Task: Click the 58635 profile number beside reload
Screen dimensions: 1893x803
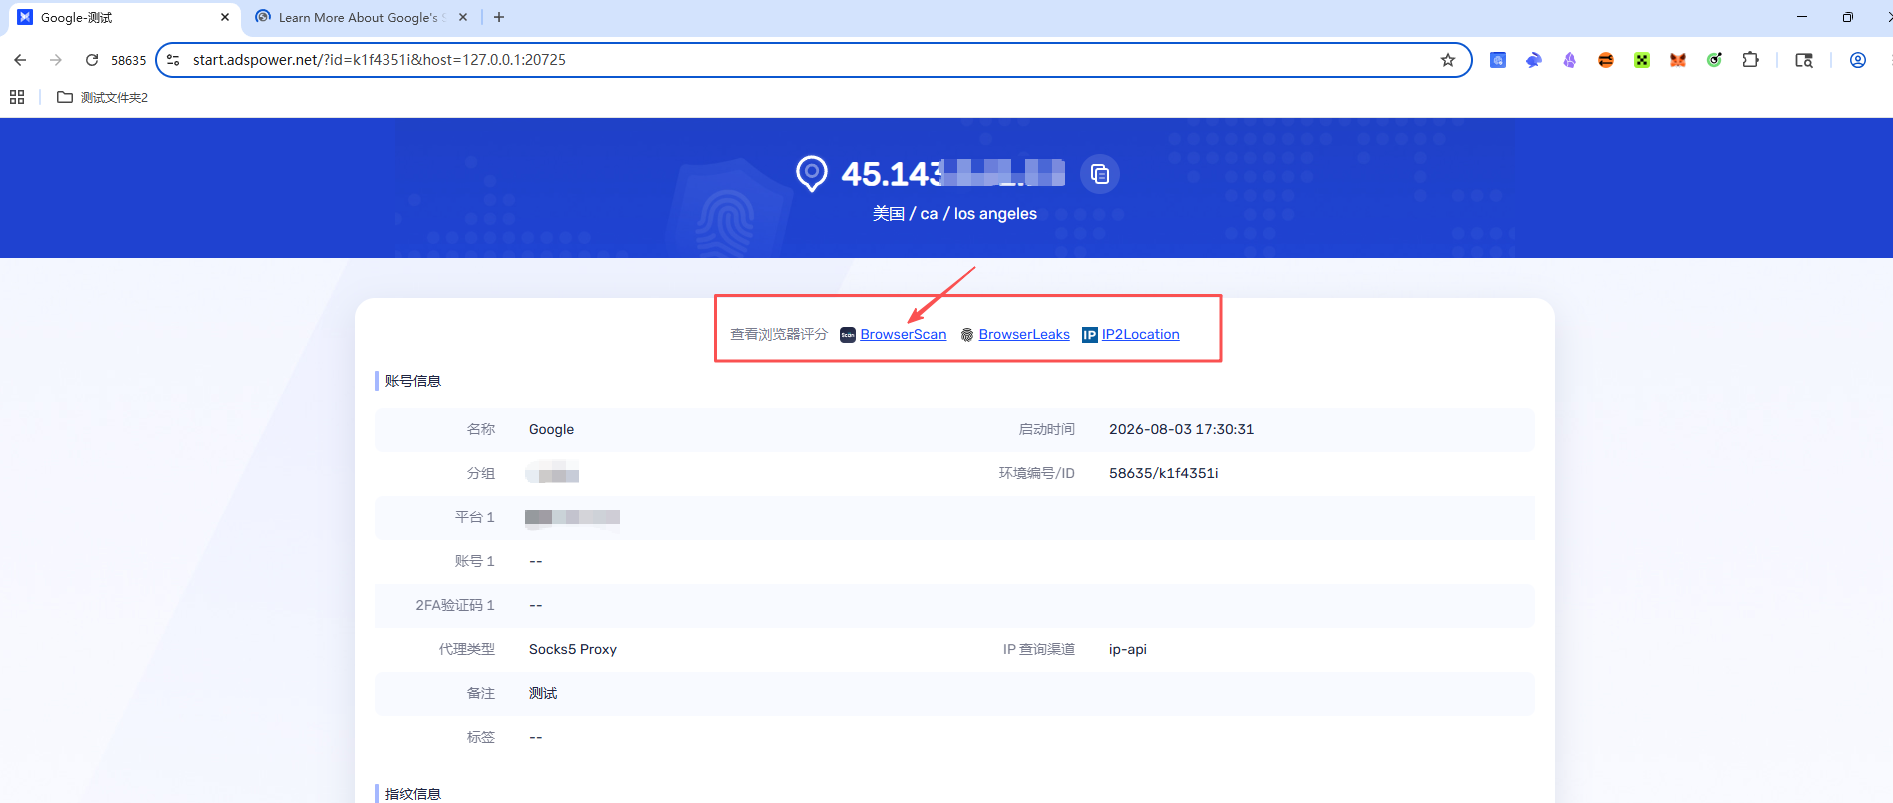Action: (x=128, y=60)
